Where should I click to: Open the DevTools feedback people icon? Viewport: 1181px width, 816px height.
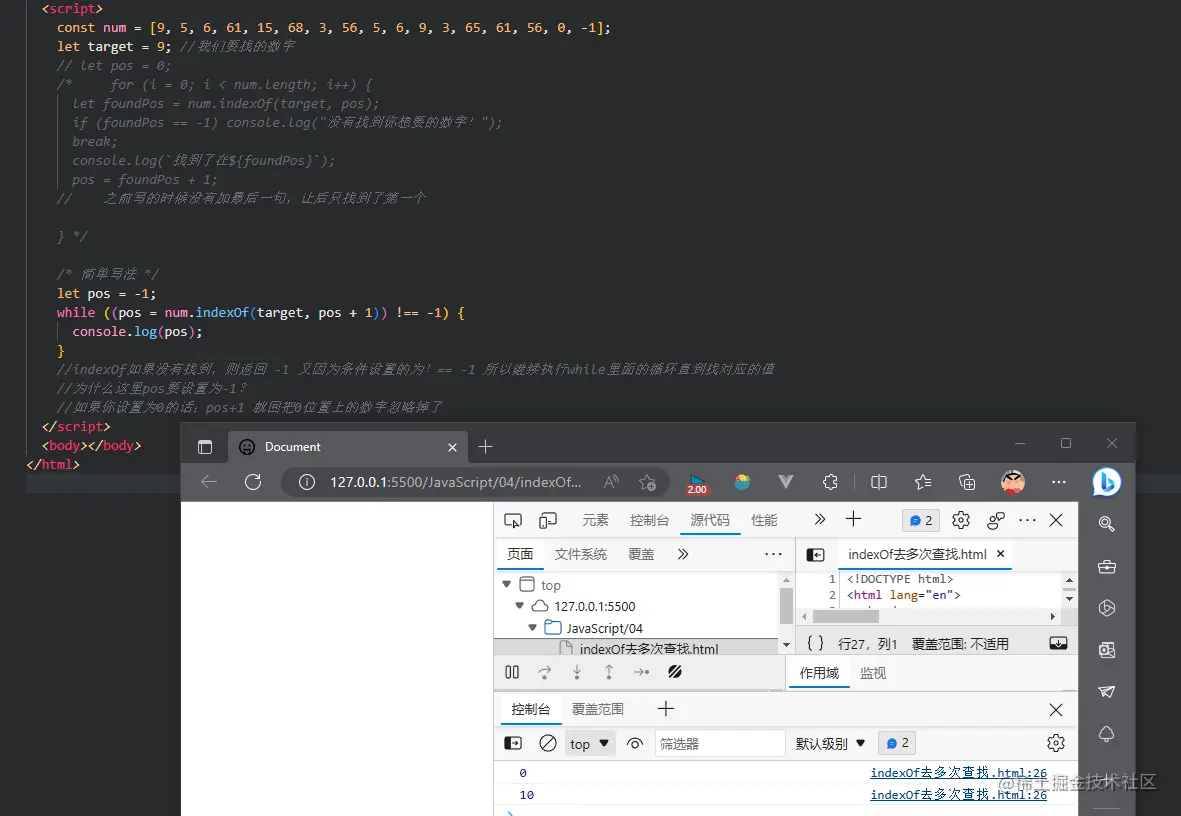click(x=996, y=520)
